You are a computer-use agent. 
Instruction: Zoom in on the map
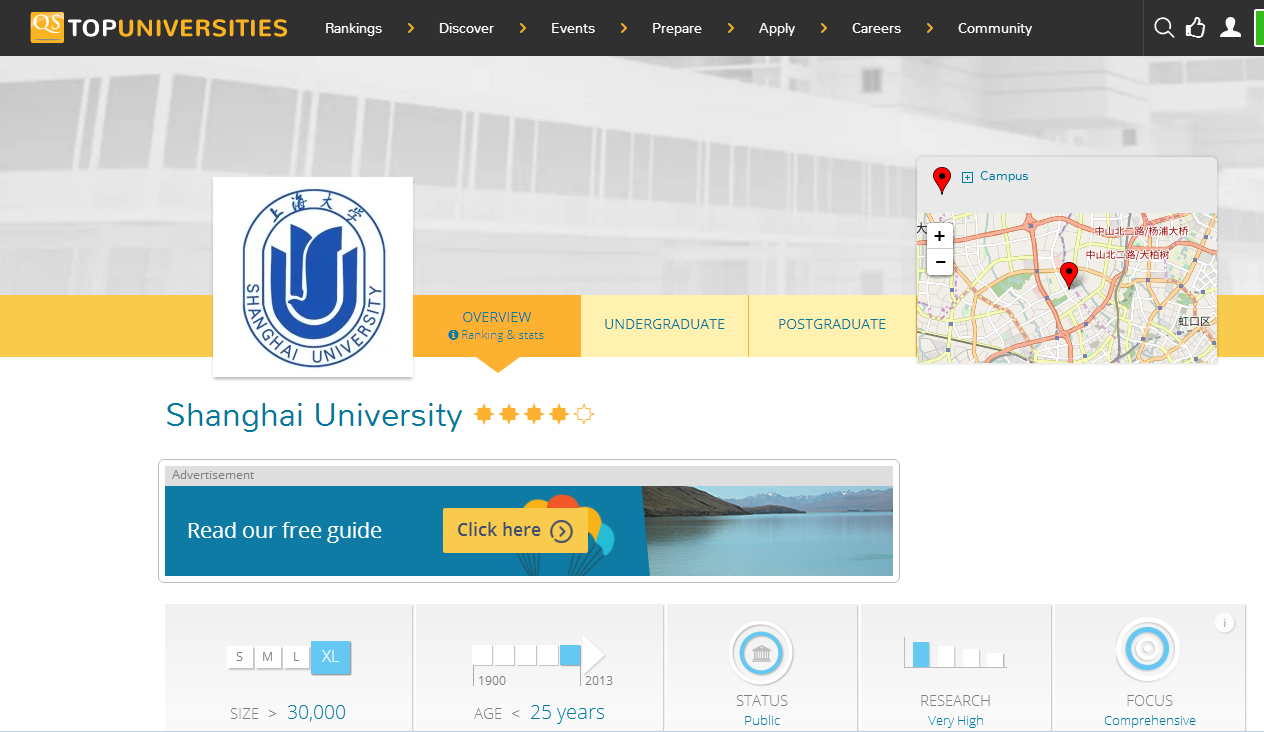(x=940, y=237)
